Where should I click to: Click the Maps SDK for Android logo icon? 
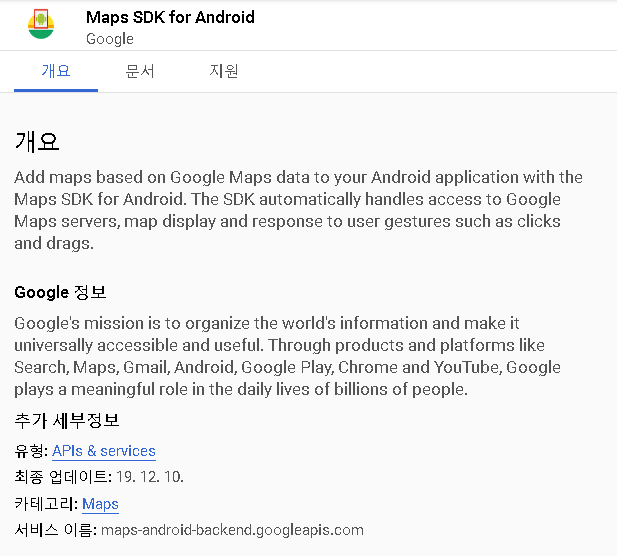coord(41,24)
